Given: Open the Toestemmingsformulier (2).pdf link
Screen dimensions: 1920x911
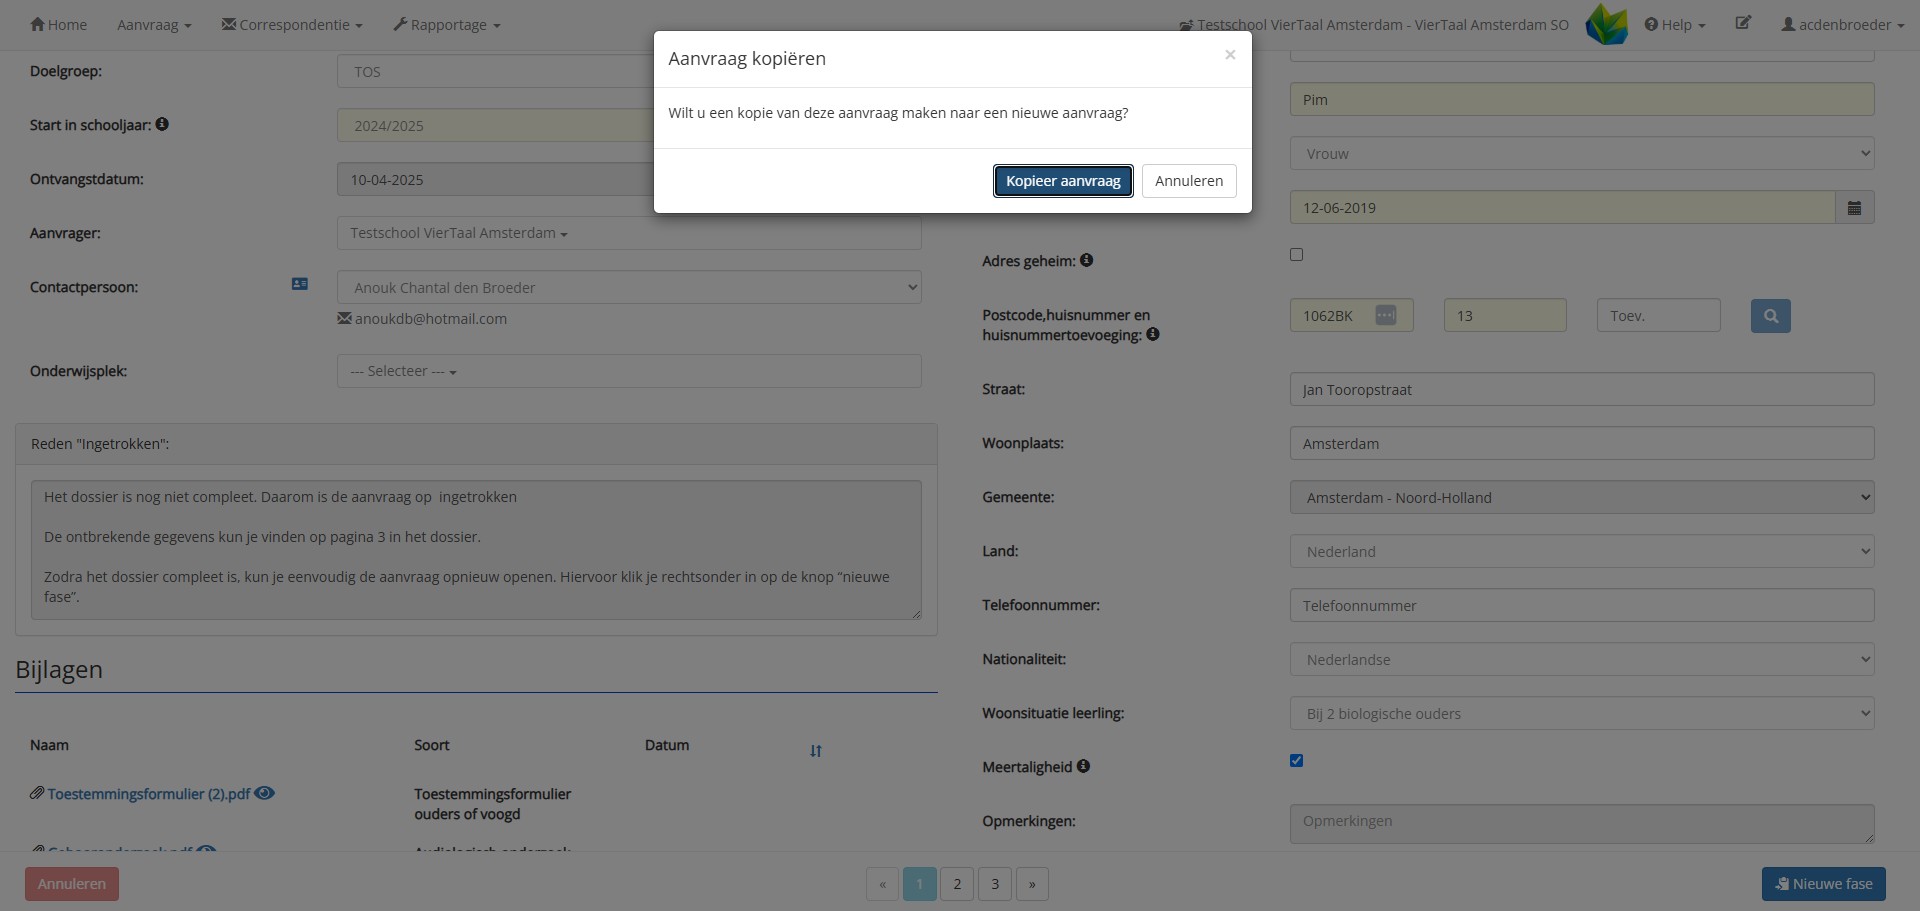Looking at the screenshot, I should (148, 794).
